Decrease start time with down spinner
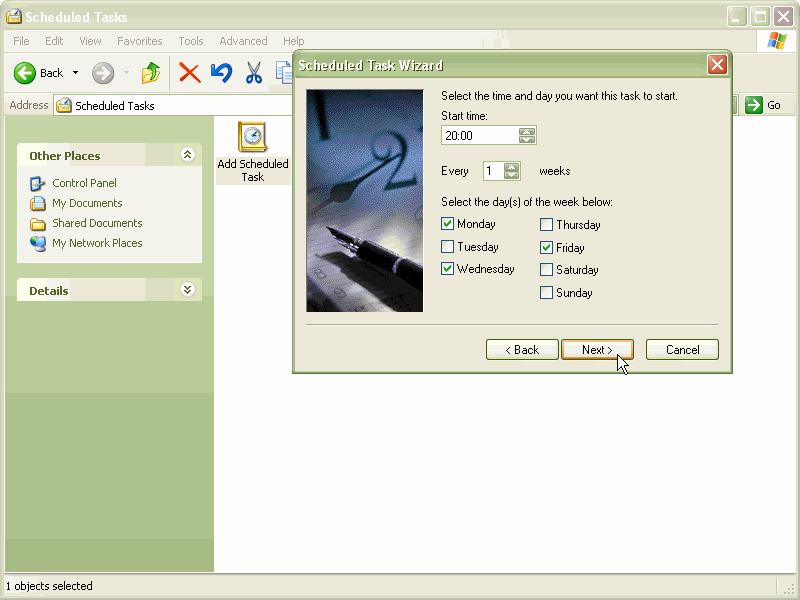800x600 pixels. [x=527, y=139]
